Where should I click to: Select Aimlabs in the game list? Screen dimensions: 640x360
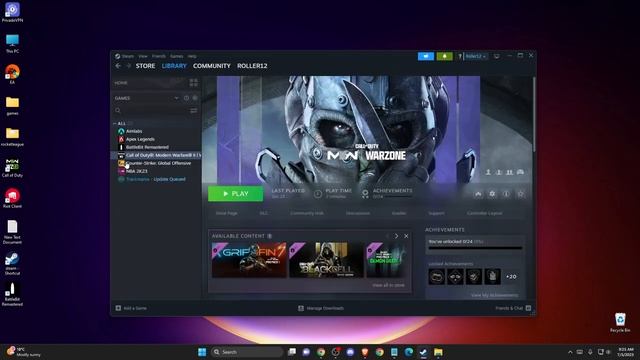[x=134, y=131]
